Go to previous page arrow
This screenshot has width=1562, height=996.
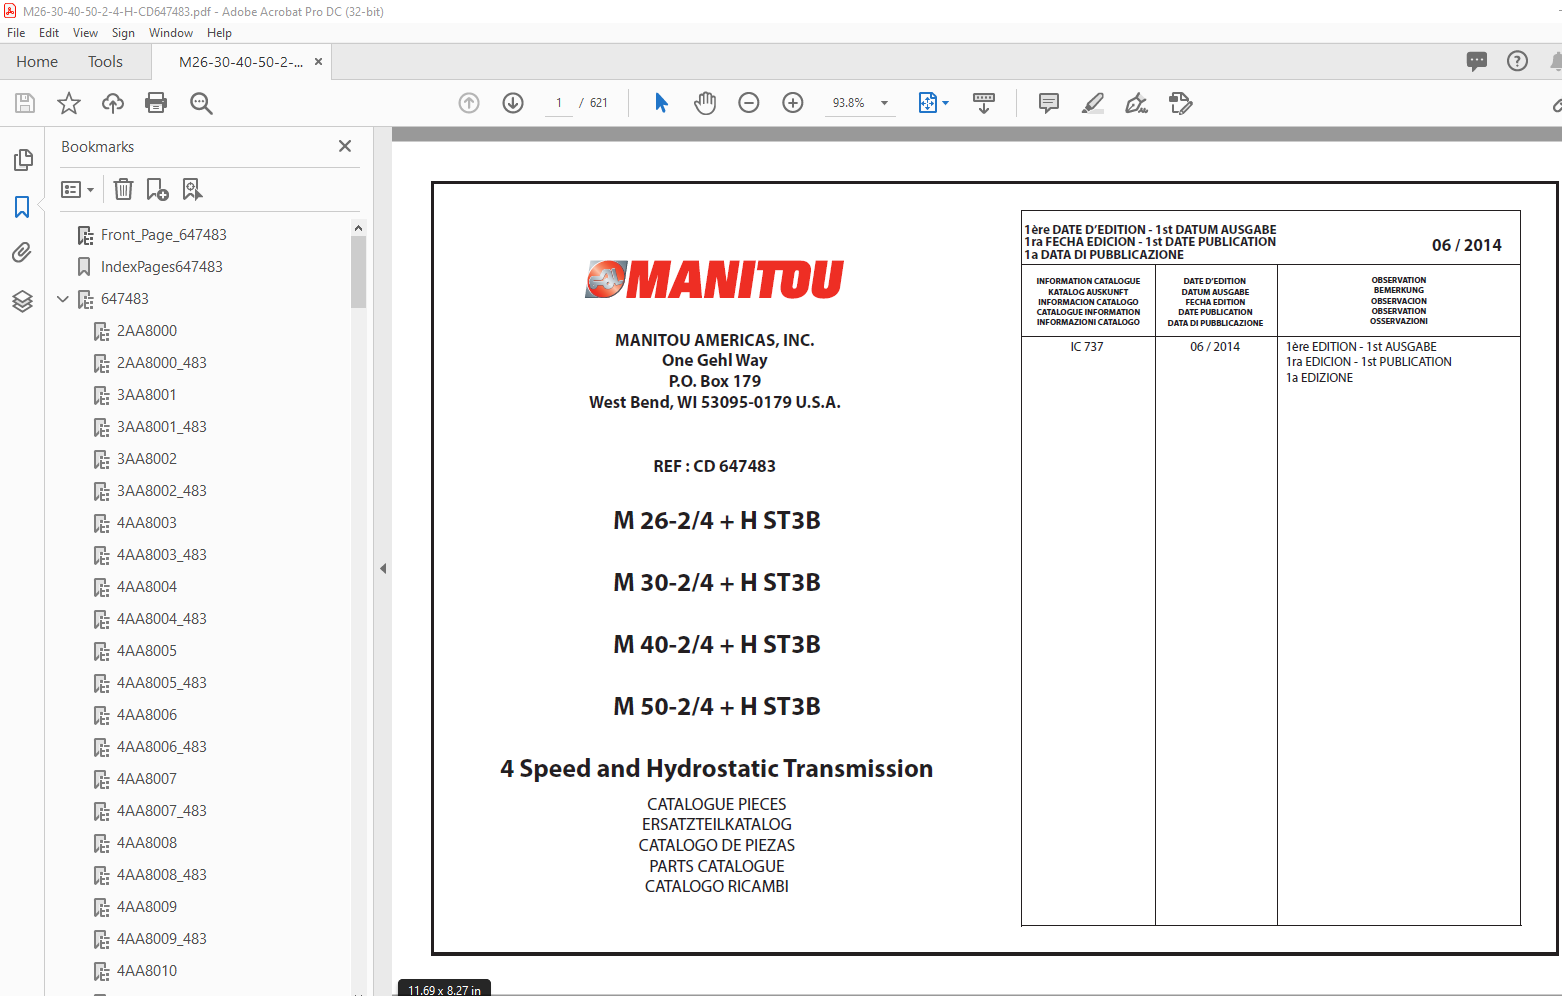[x=469, y=103]
